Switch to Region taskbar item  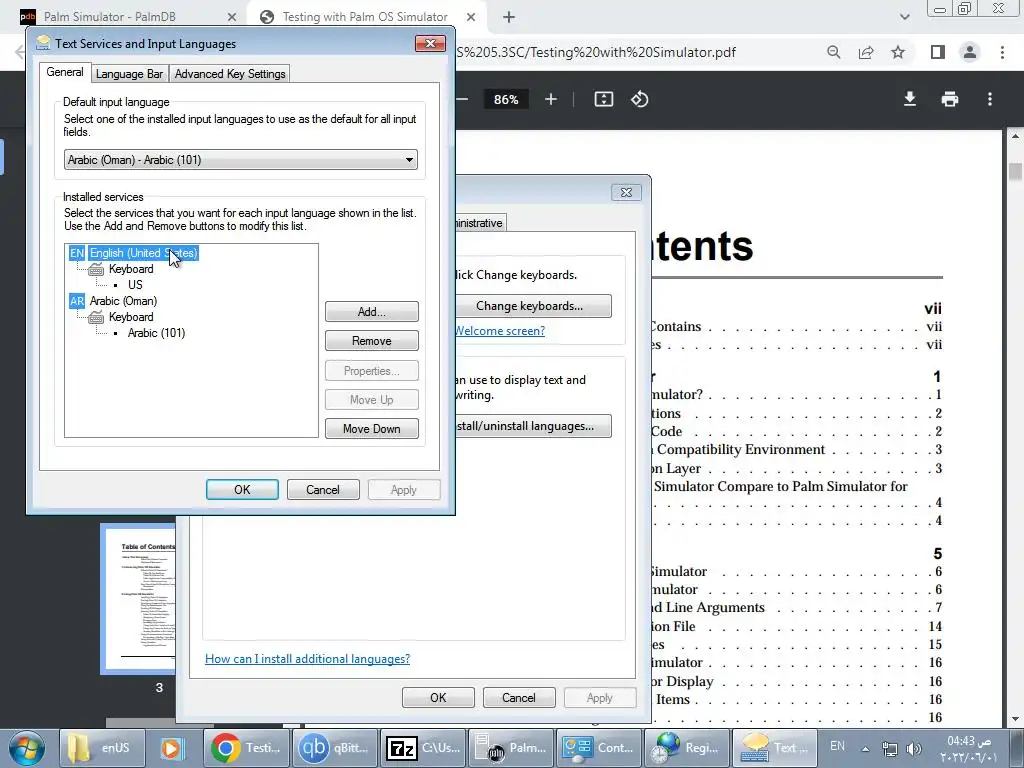(687, 748)
